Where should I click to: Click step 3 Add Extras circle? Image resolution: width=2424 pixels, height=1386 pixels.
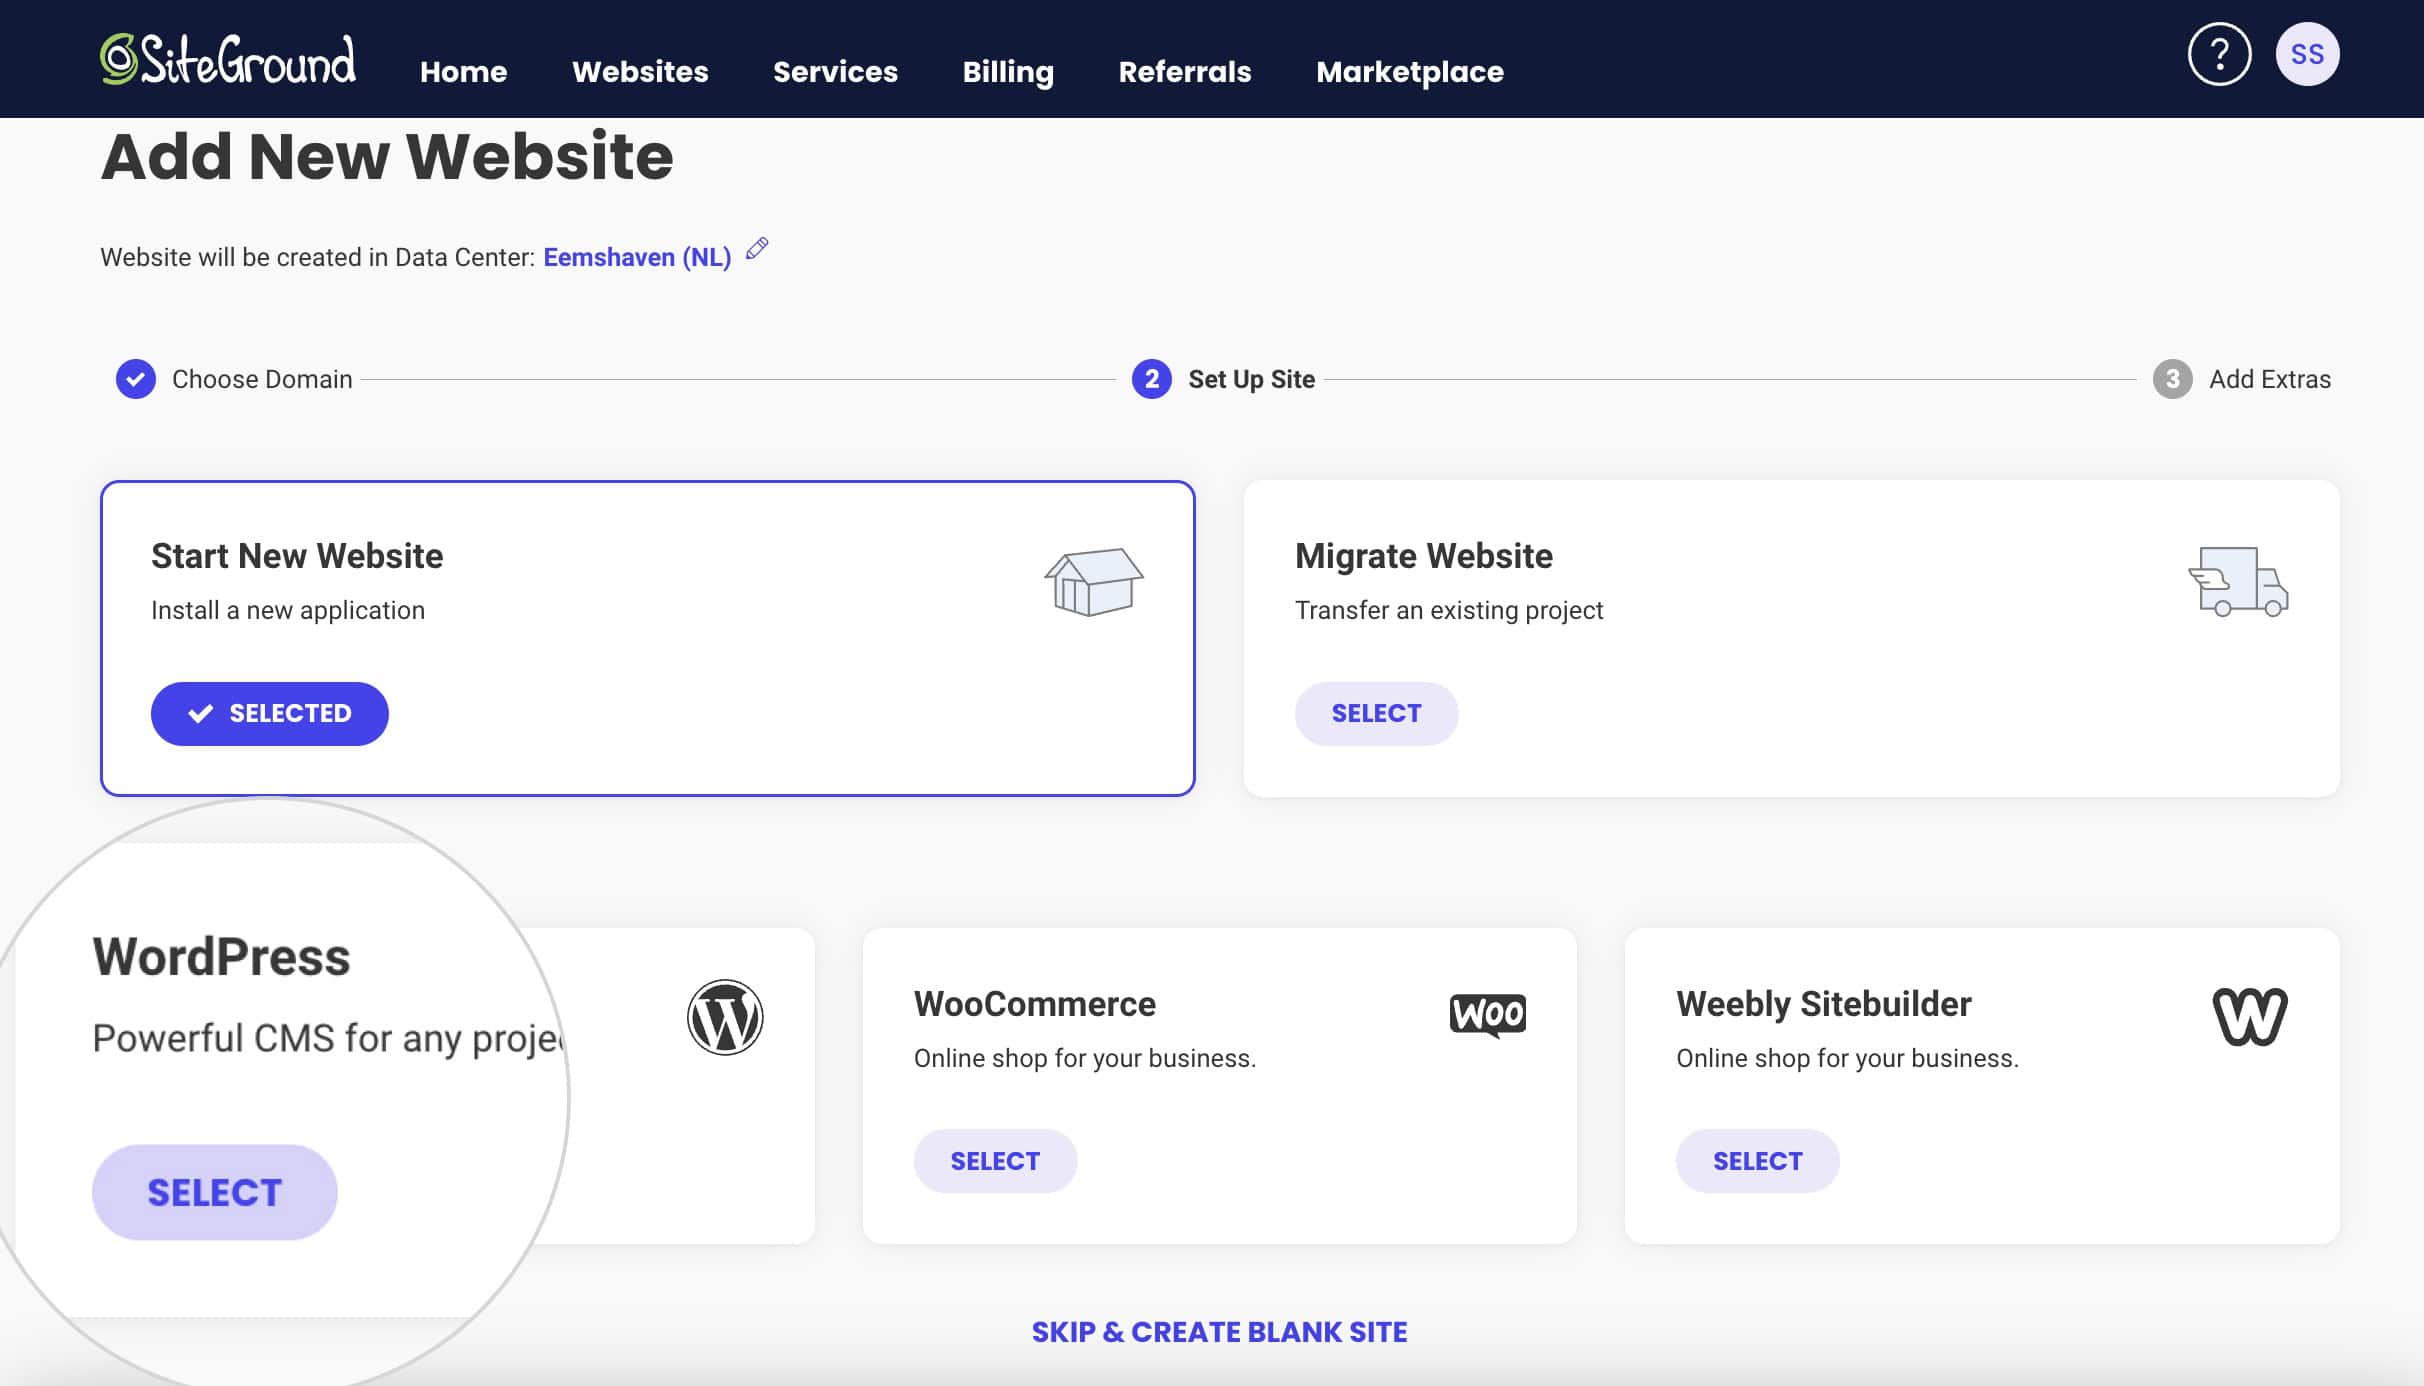click(x=2172, y=379)
